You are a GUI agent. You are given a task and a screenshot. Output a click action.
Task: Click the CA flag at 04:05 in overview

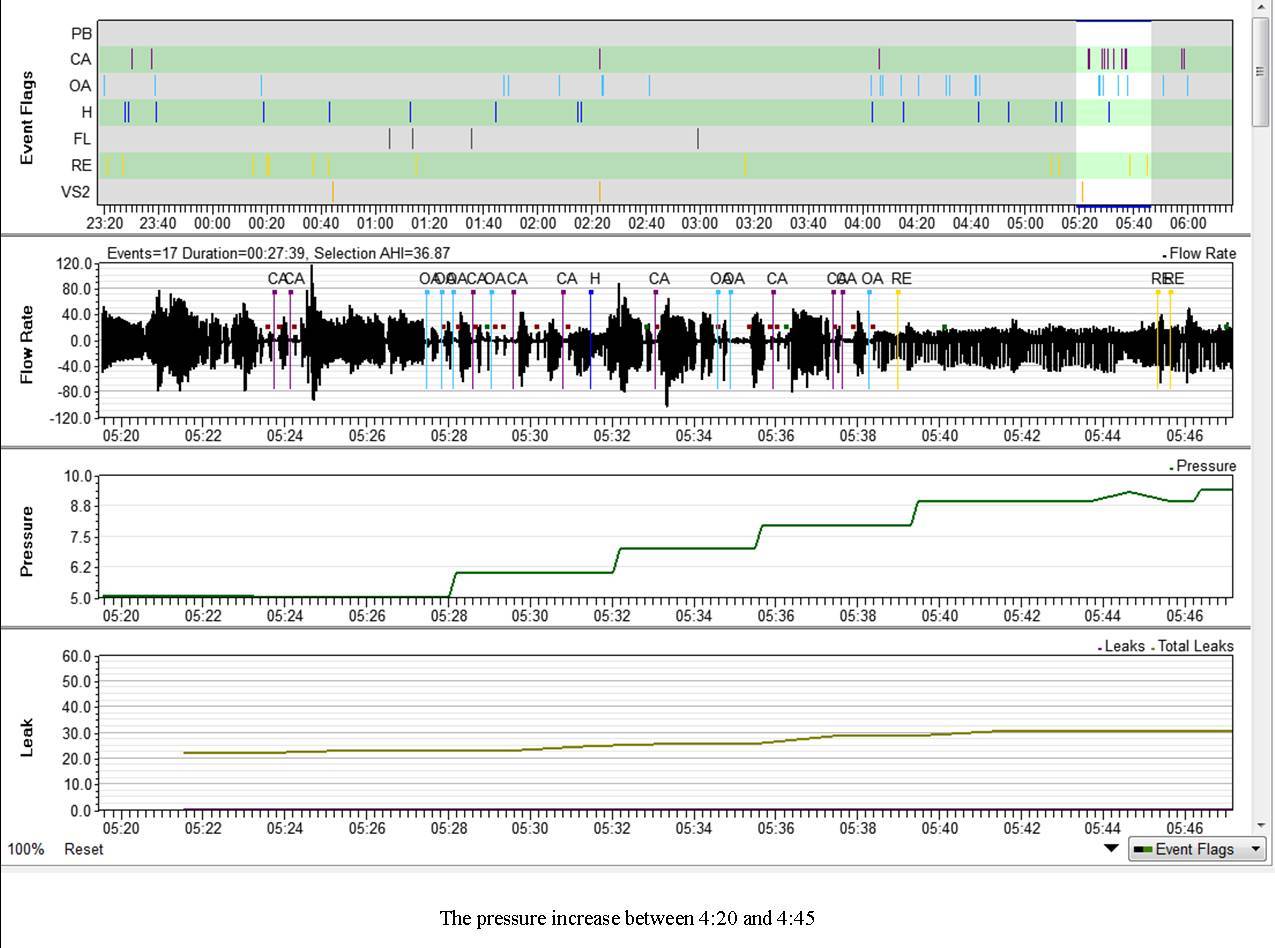pos(879,59)
